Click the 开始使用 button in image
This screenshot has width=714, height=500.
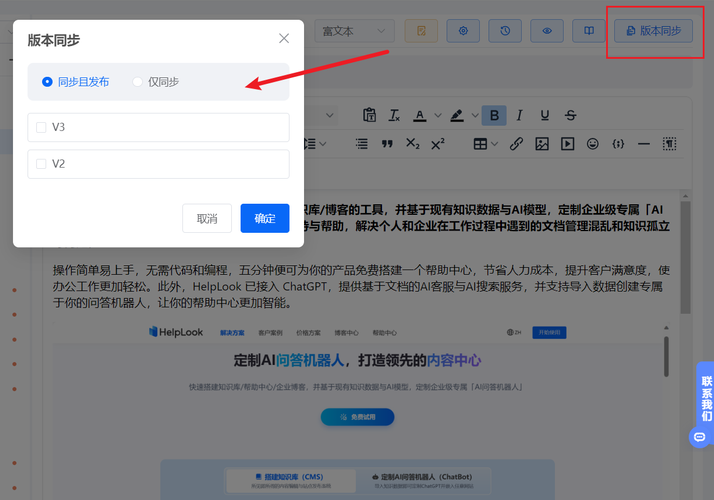pyautogui.click(x=549, y=332)
